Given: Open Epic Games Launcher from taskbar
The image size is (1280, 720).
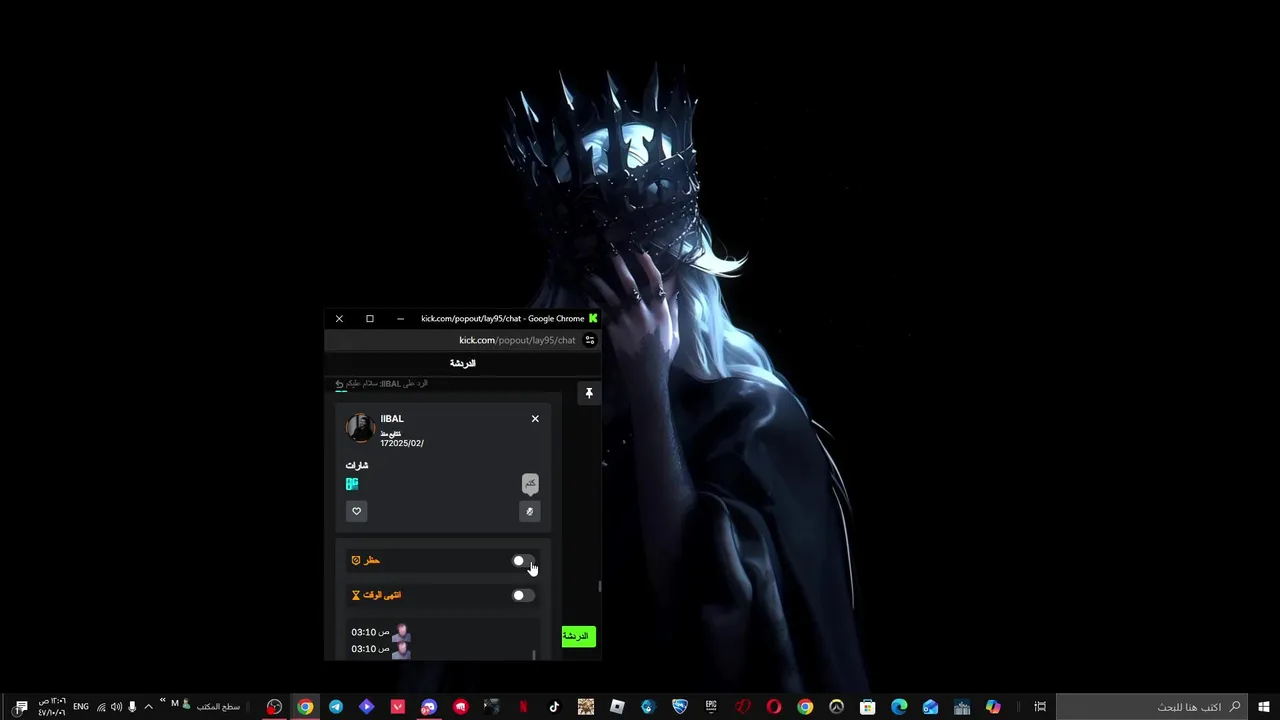Looking at the screenshot, I should pos(711,707).
